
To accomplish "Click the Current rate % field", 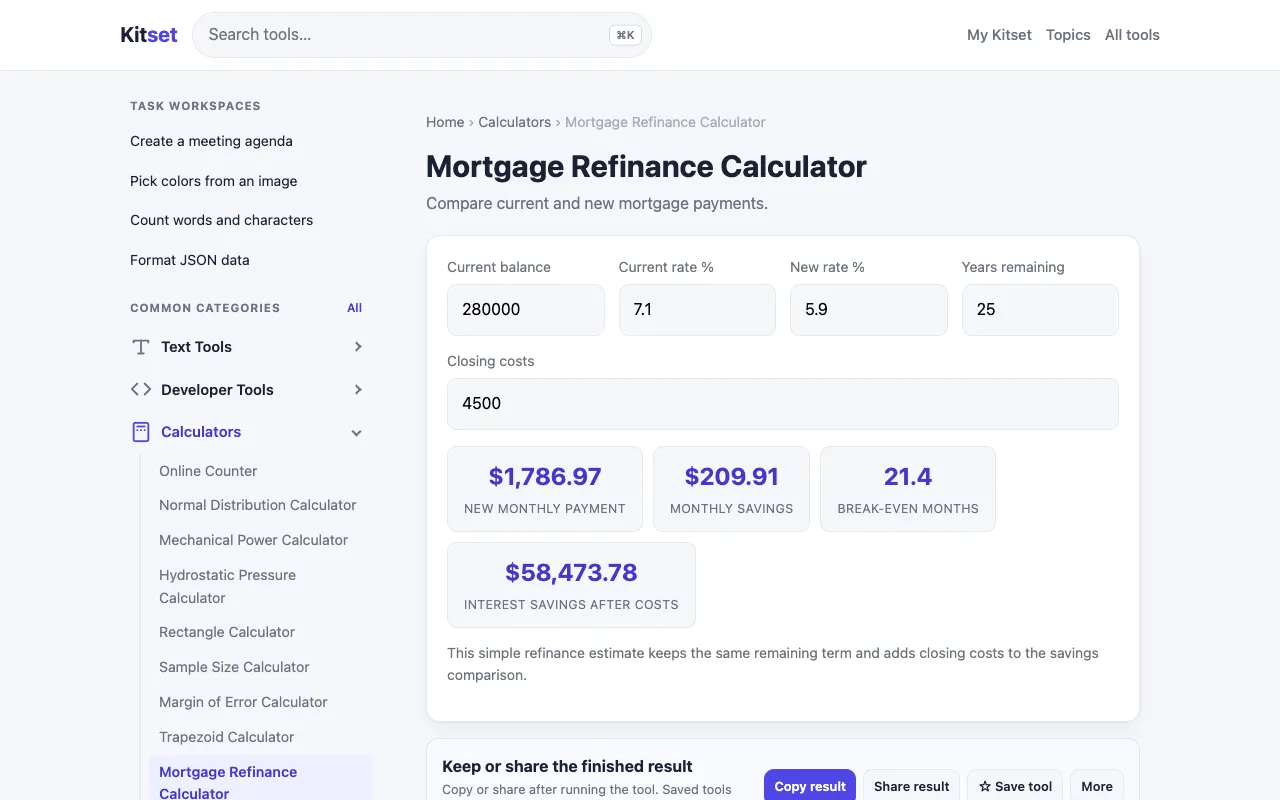I will click(697, 310).
